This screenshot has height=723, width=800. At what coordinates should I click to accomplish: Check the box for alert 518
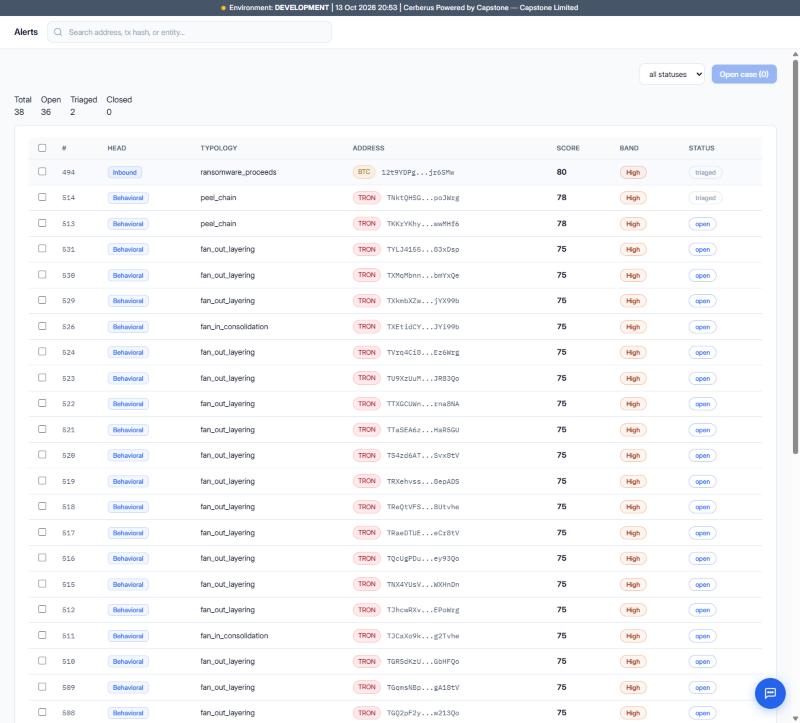pos(42,506)
